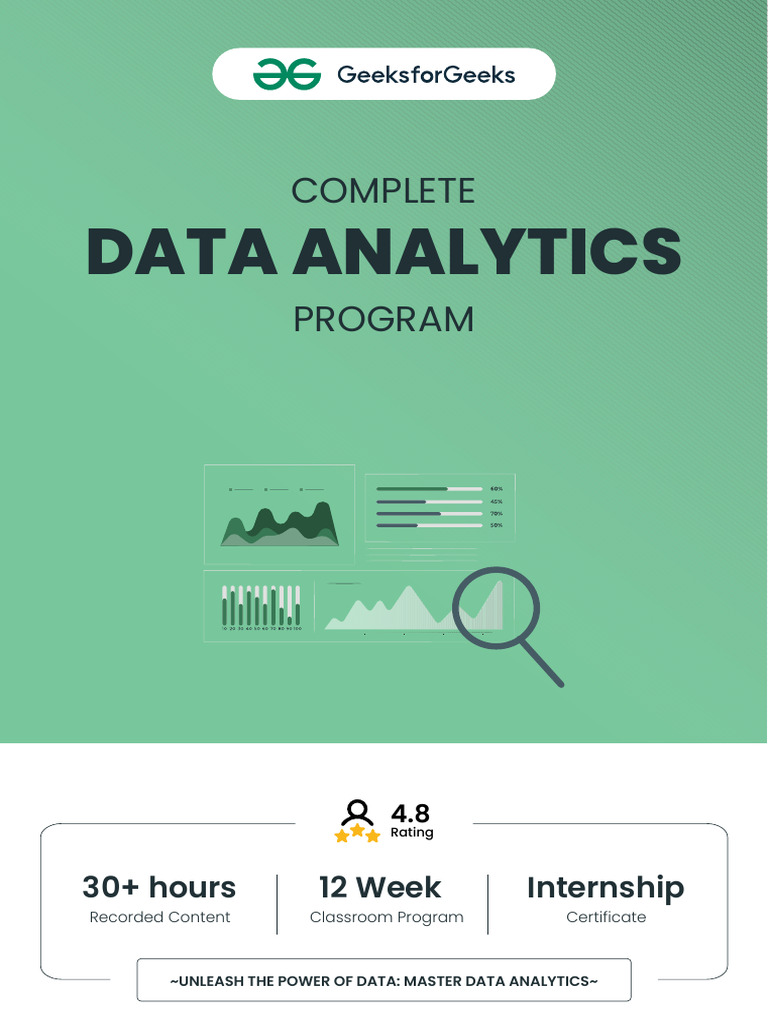Click the DATA ANALYTICS headline
Screen dimensions: 768x1024
[384, 252]
